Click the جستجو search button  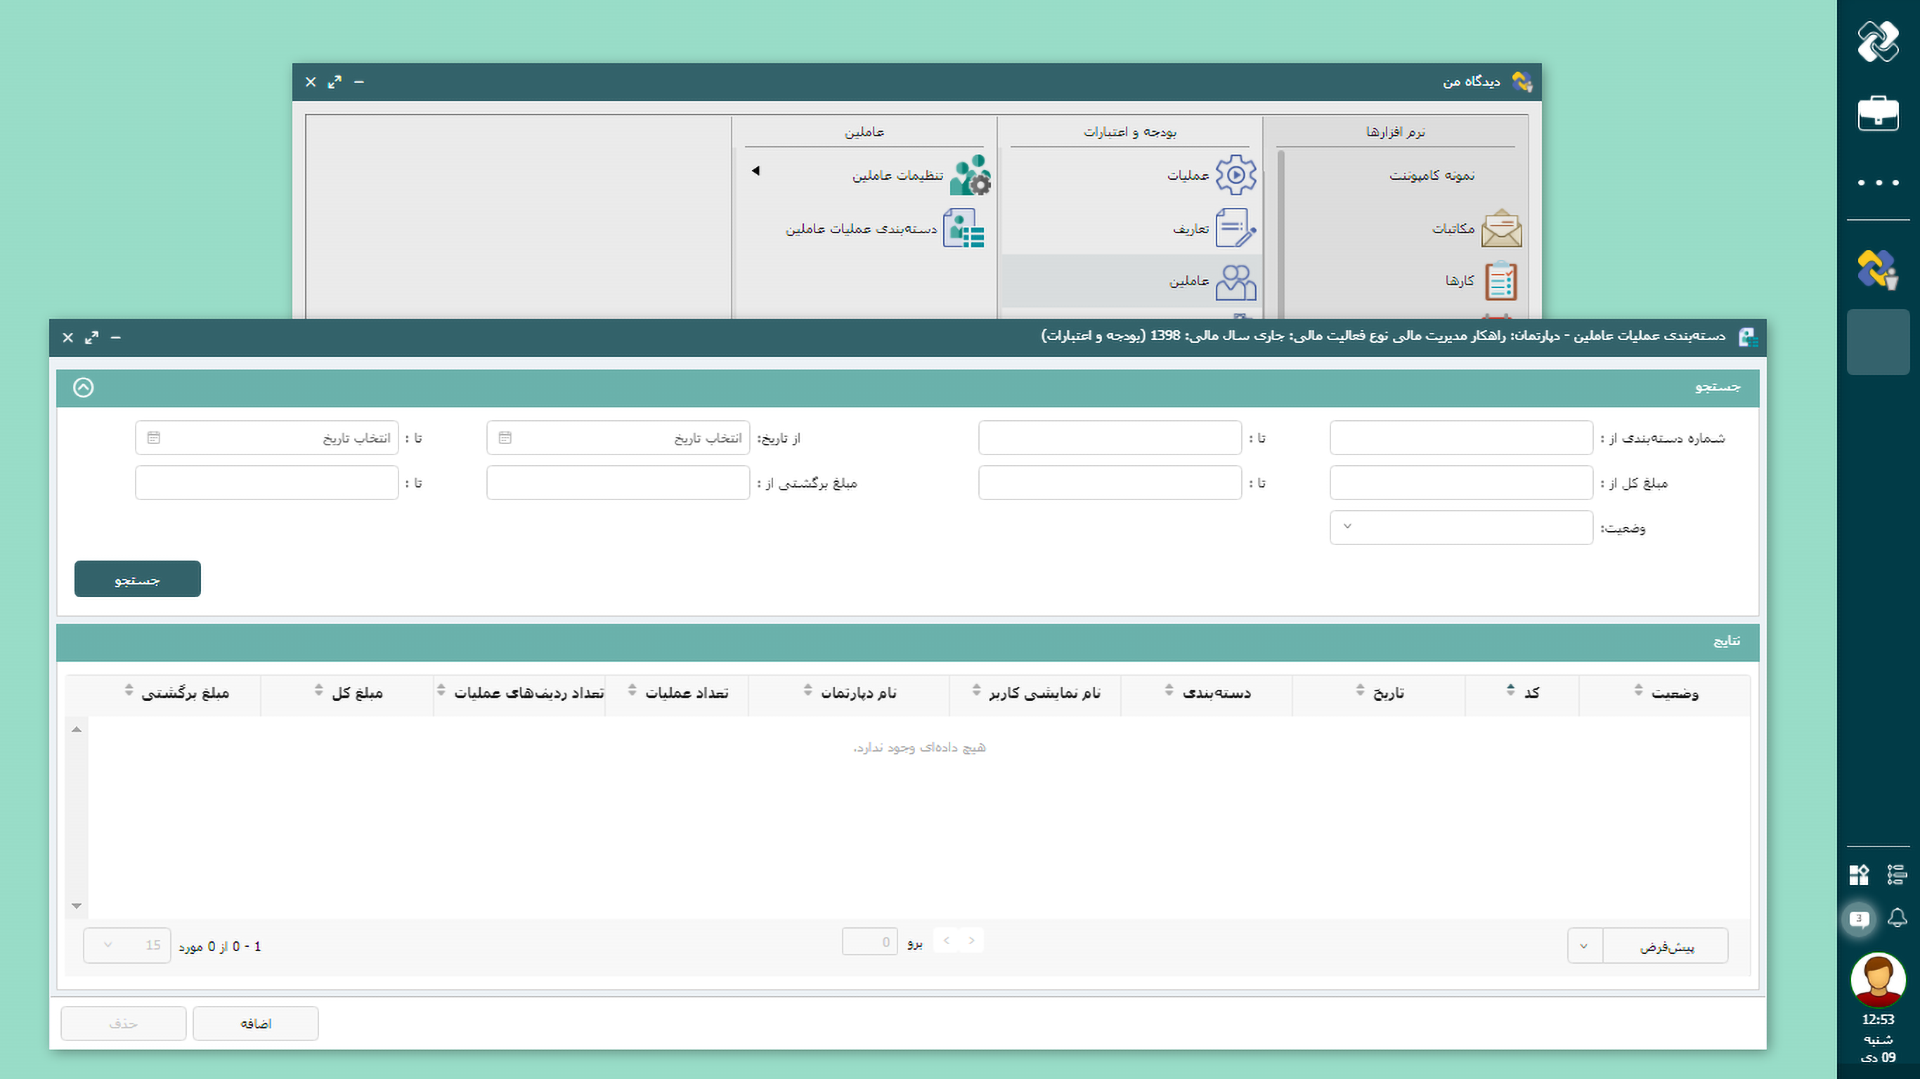tap(137, 579)
